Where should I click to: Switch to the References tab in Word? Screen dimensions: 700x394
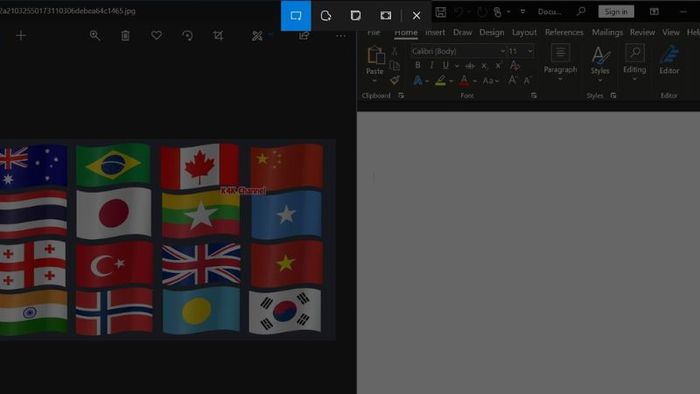pyautogui.click(x=564, y=32)
